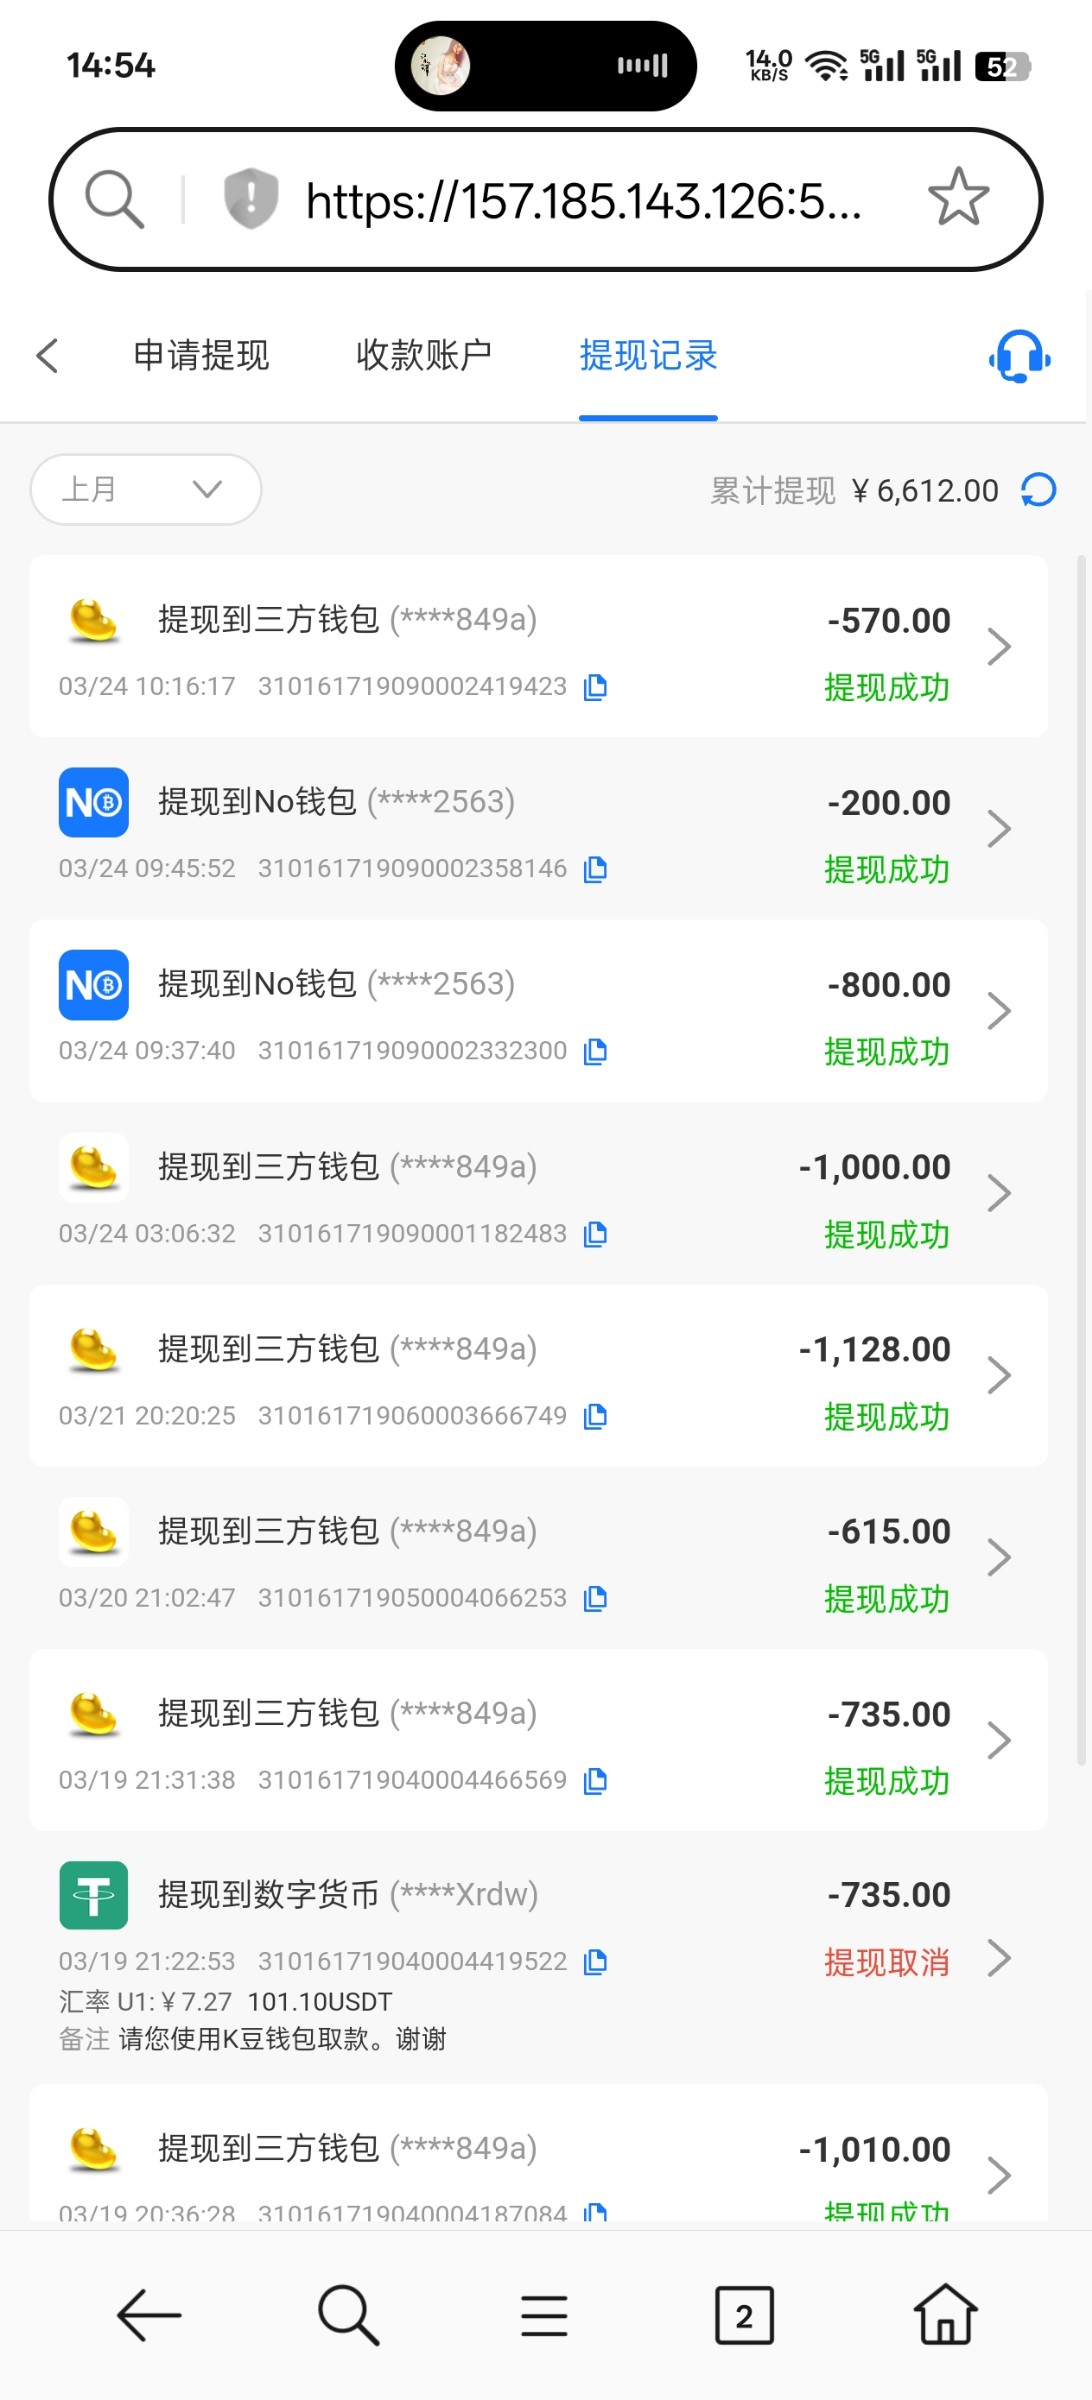Refresh the cumulative withdrawal total
Viewport: 1092px width, 2400px height.
coord(1038,490)
